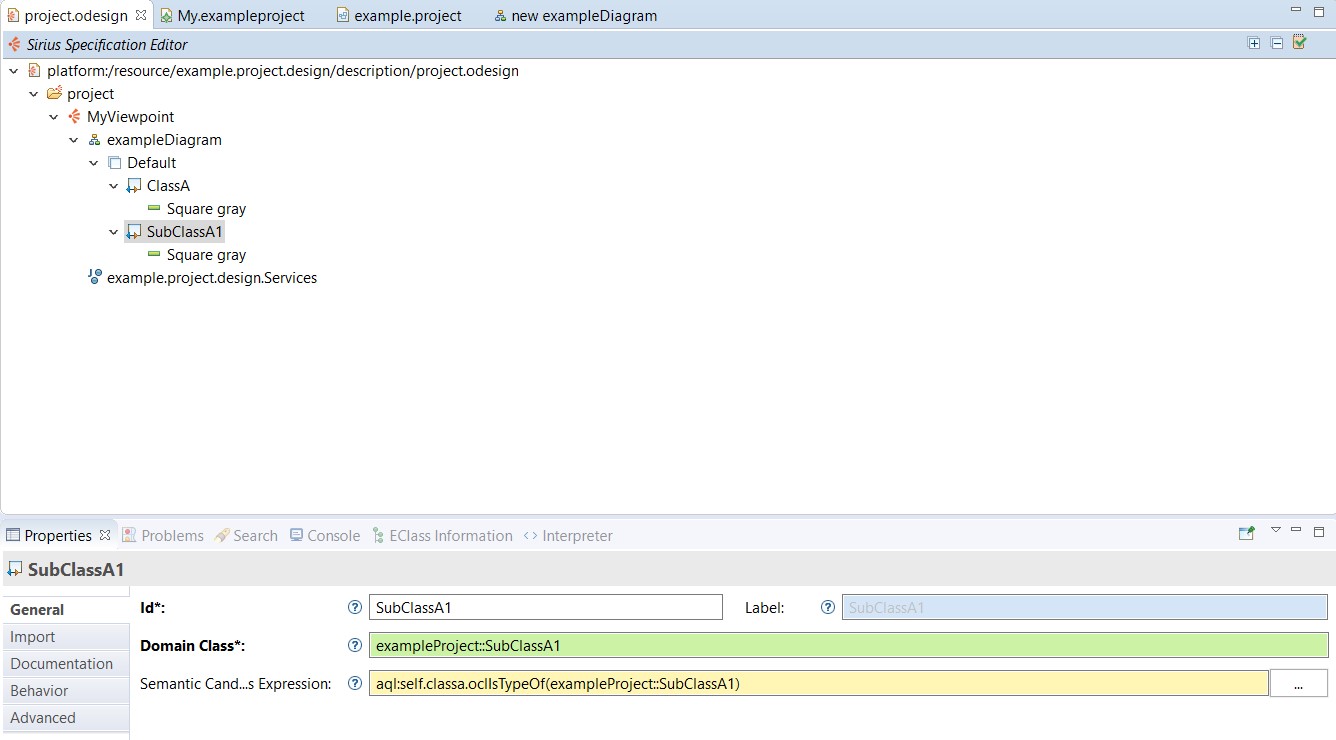Close the project.odesign editor tab
The width and height of the screenshot is (1336, 740).
point(141,16)
